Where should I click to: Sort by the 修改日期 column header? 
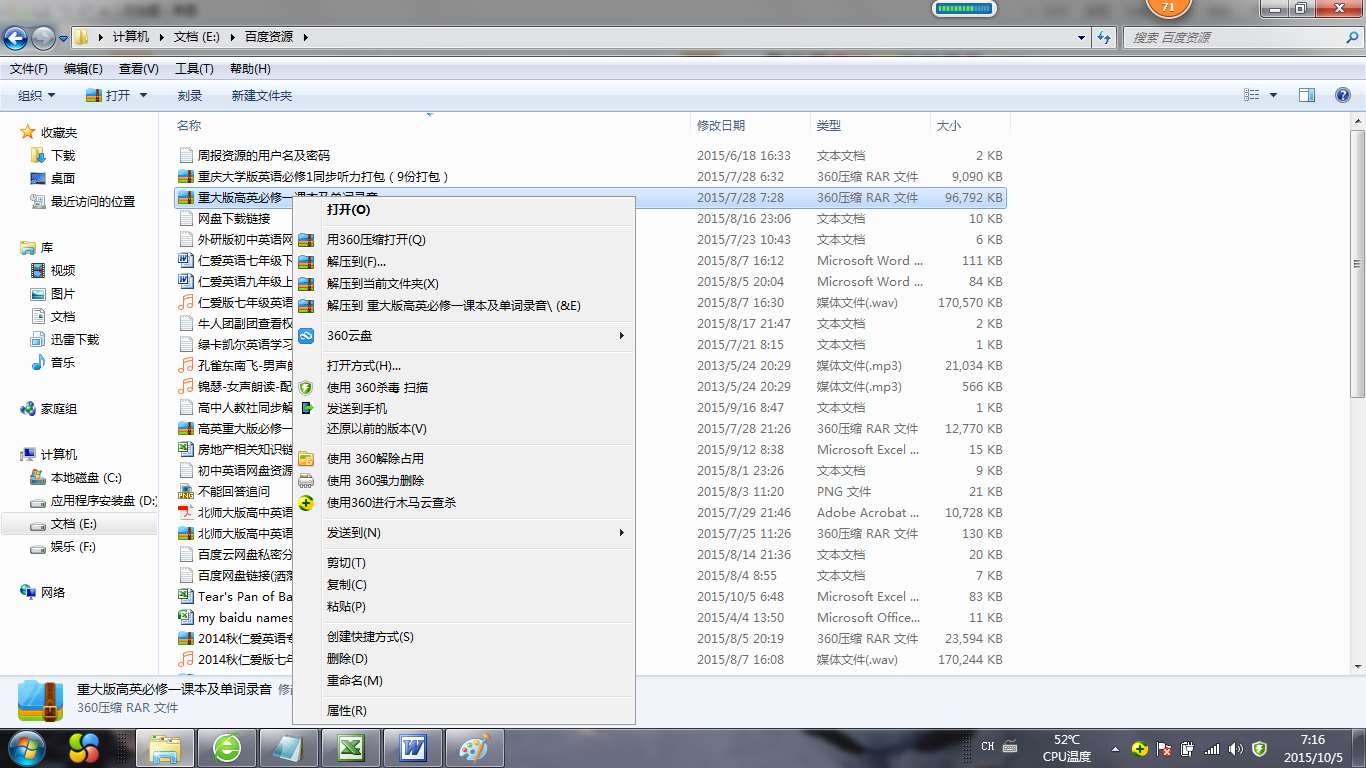click(x=750, y=125)
